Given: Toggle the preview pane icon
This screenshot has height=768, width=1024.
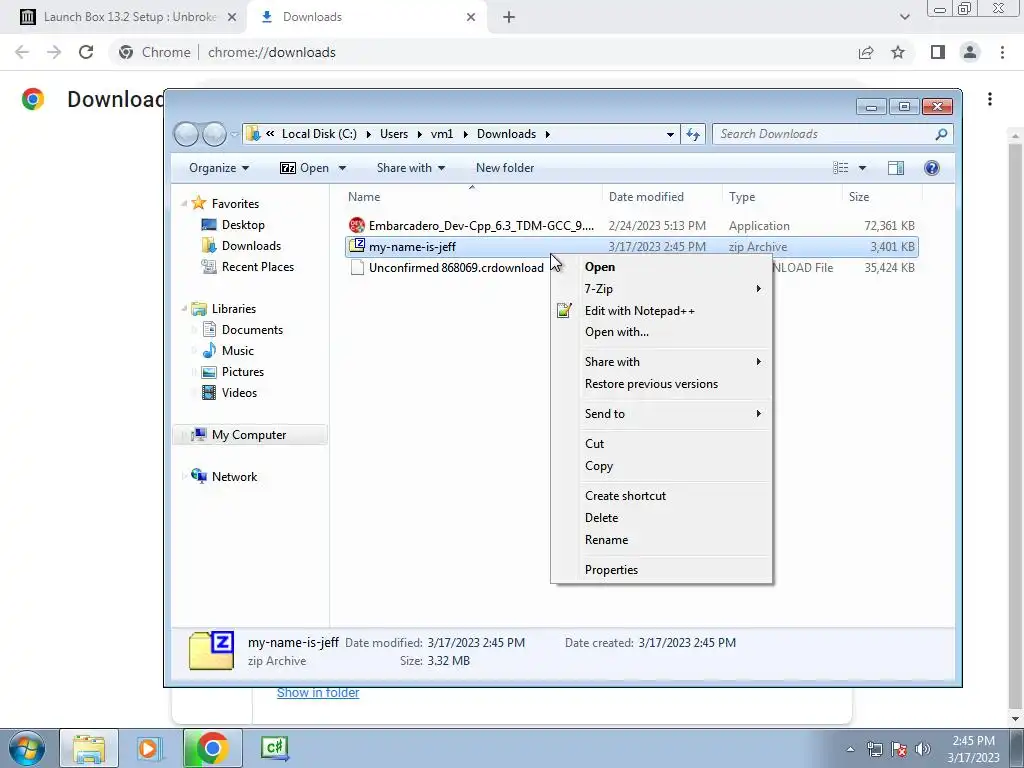Looking at the screenshot, I should tap(896, 168).
